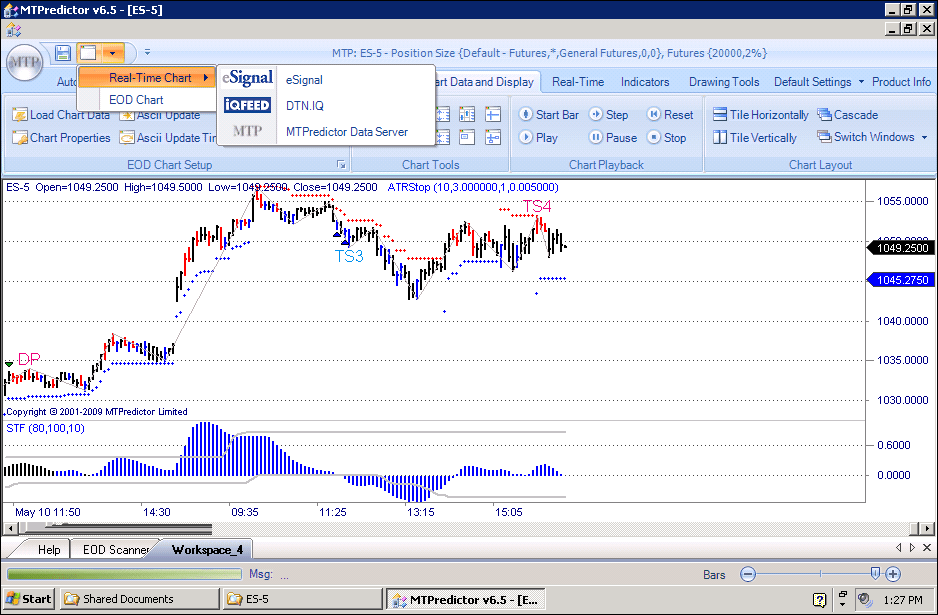The image size is (938, 615).
Task: Click the Bars zoom slider handle
Action: pyautogui.click(x=875, y=574)
